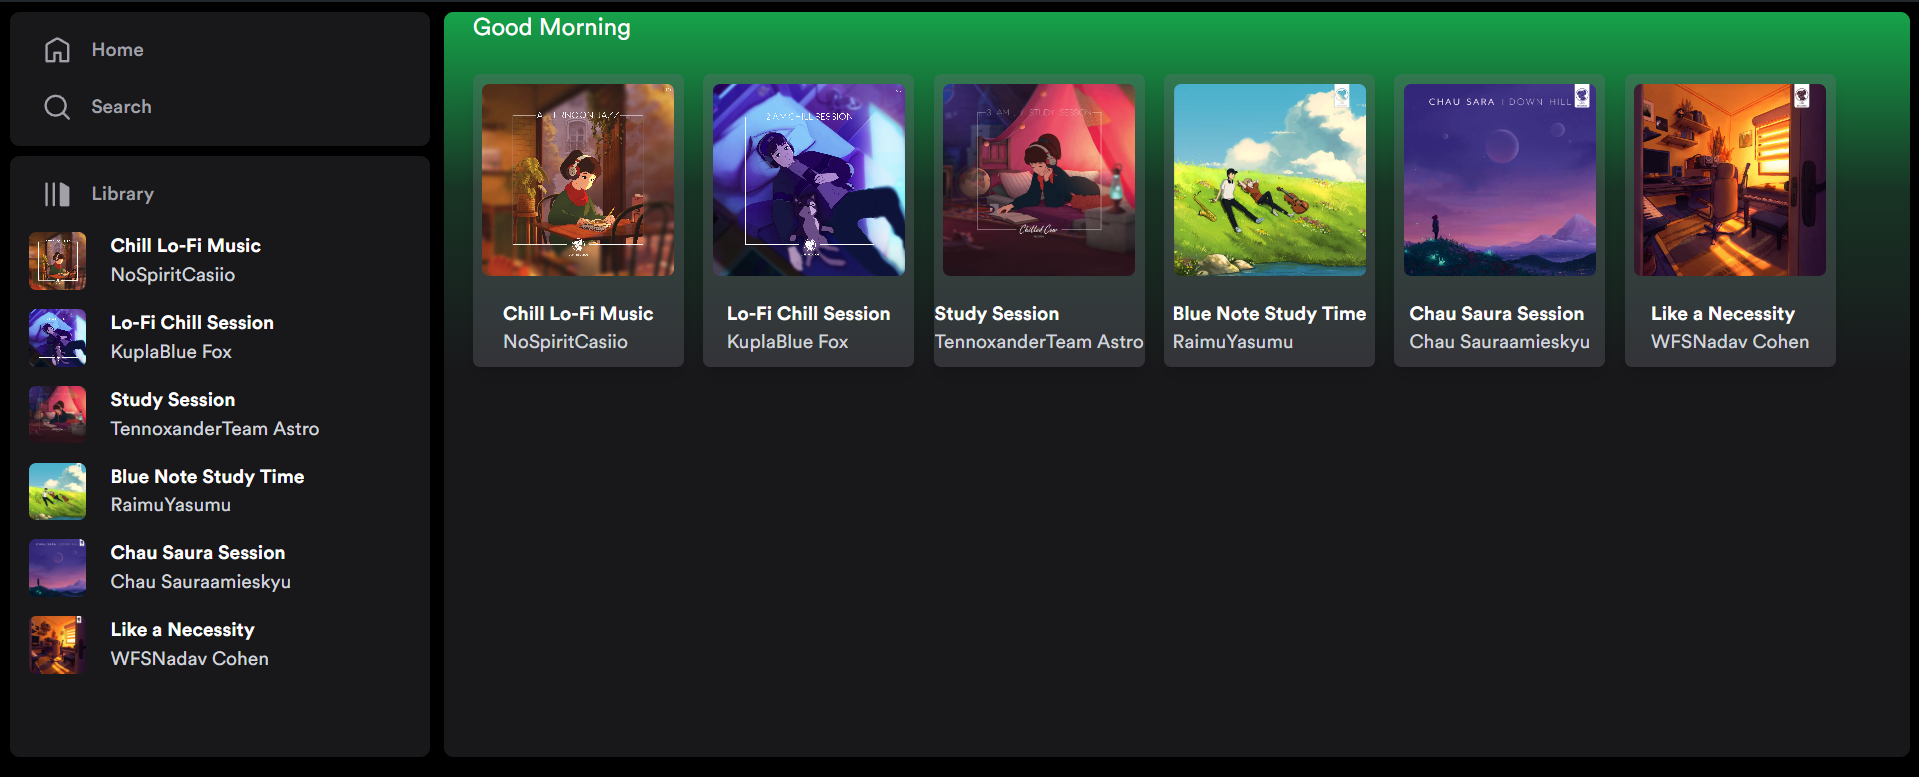Open Like a Necessity card cover art
Image resolution: width=1919 pixels, height=777 pixels.
[x=1730, y=180]
